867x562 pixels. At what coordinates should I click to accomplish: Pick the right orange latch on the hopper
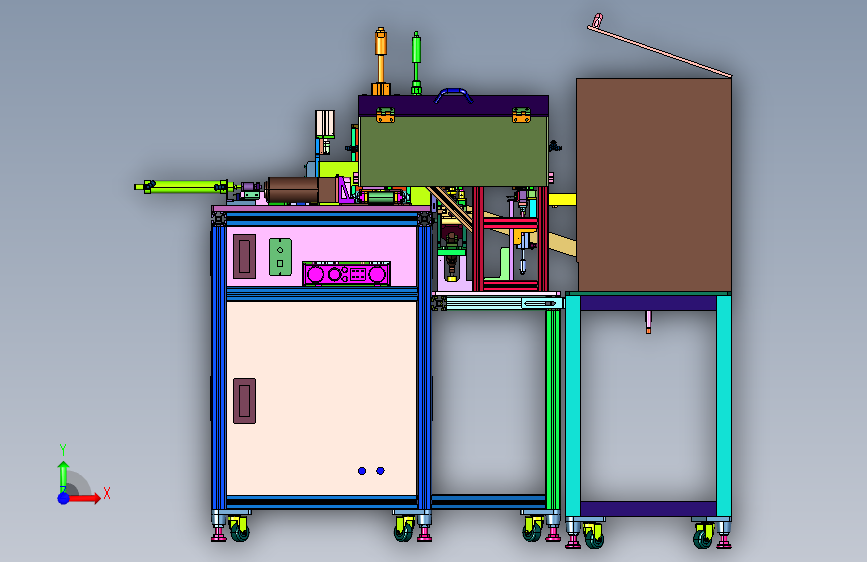coord(521,115)
